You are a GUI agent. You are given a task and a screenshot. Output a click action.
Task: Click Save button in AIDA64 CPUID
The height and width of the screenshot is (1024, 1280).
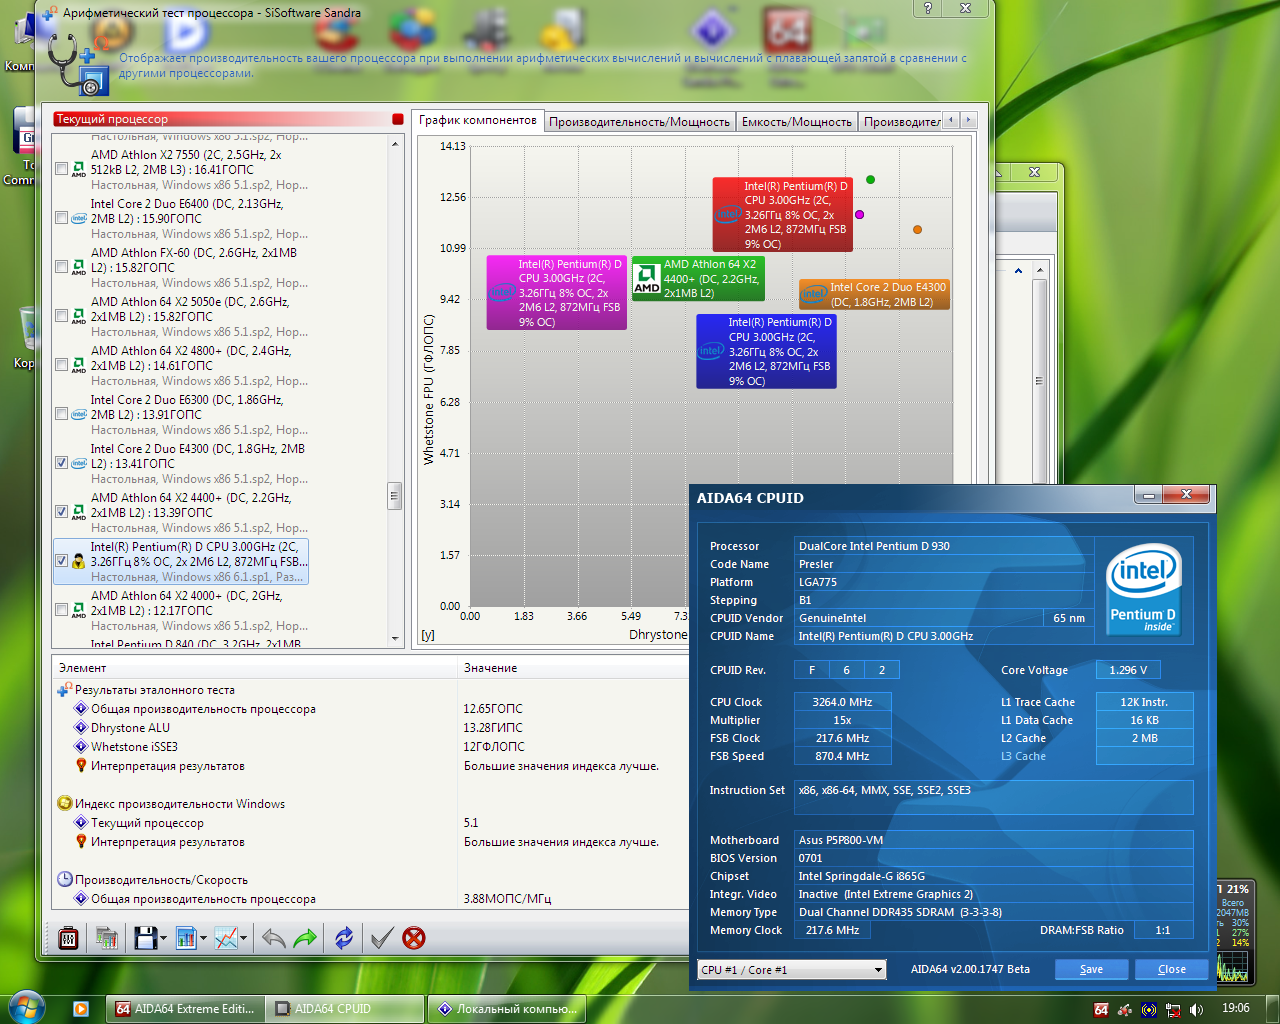[x=1091, y=969]
